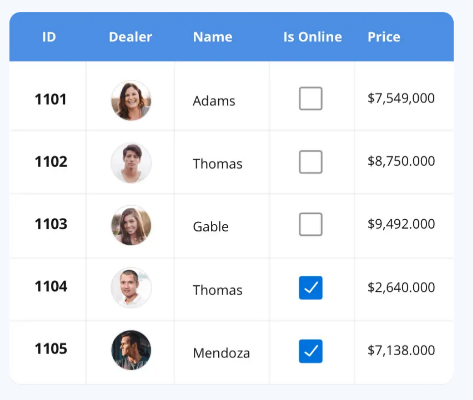Tick the online checkbox for Gable
473x400 pixels.
click(311, 224)
